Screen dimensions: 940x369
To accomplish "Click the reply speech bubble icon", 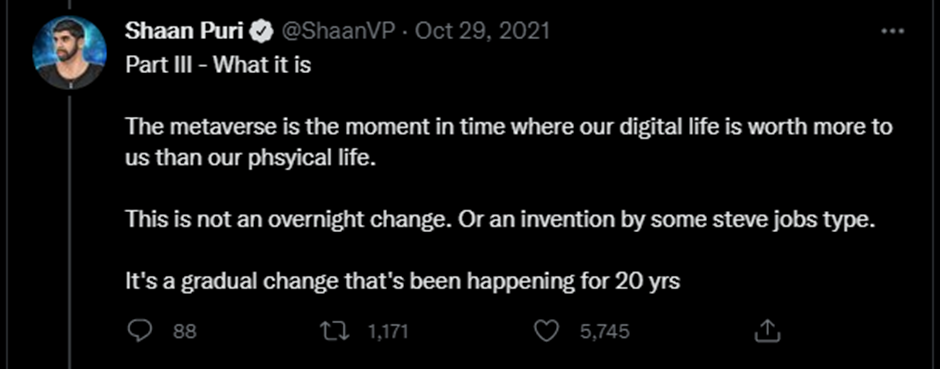I will click(x=139, y=331).
